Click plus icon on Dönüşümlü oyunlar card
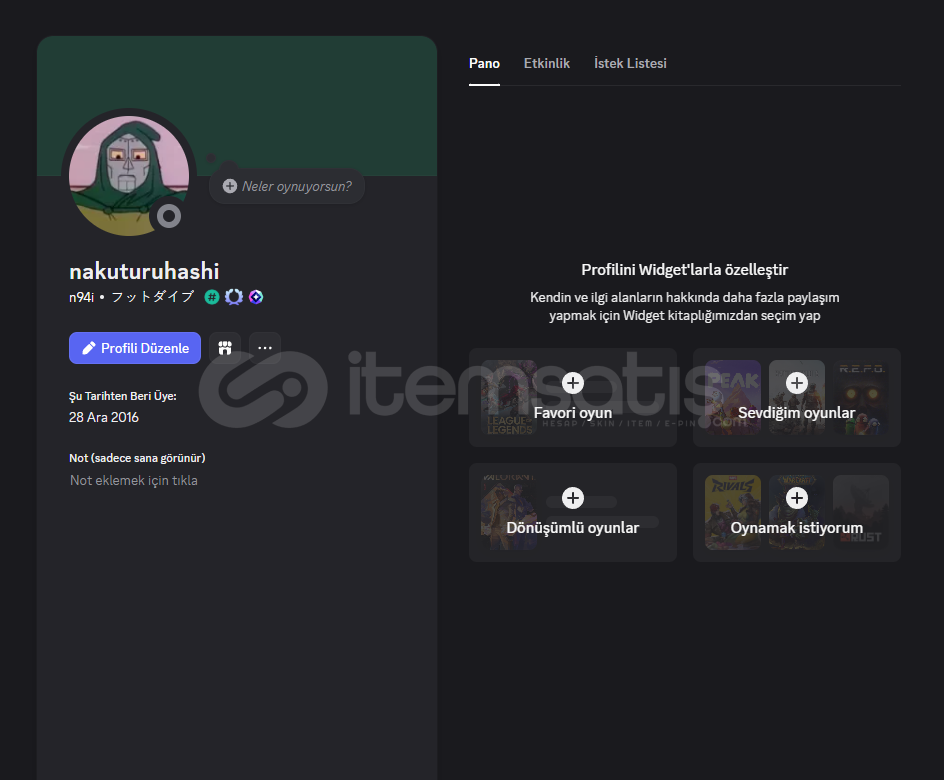The height and width of the screenshot is (780, 944). click(573, 498)
